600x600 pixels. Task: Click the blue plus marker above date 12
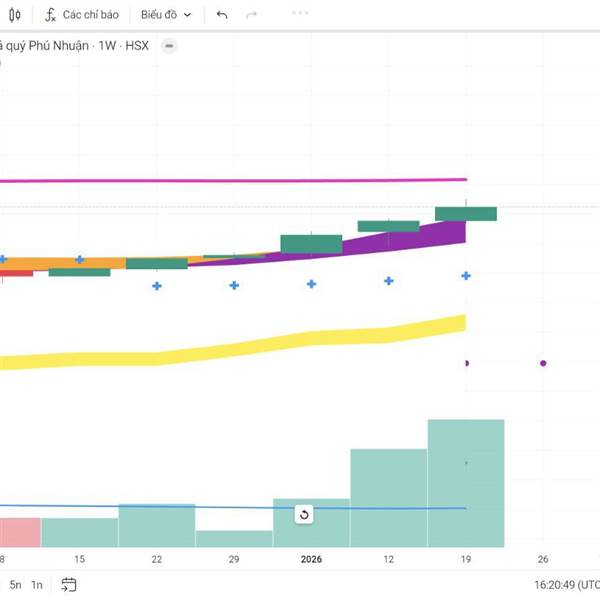pyautogui.click(x=389, y=281)
